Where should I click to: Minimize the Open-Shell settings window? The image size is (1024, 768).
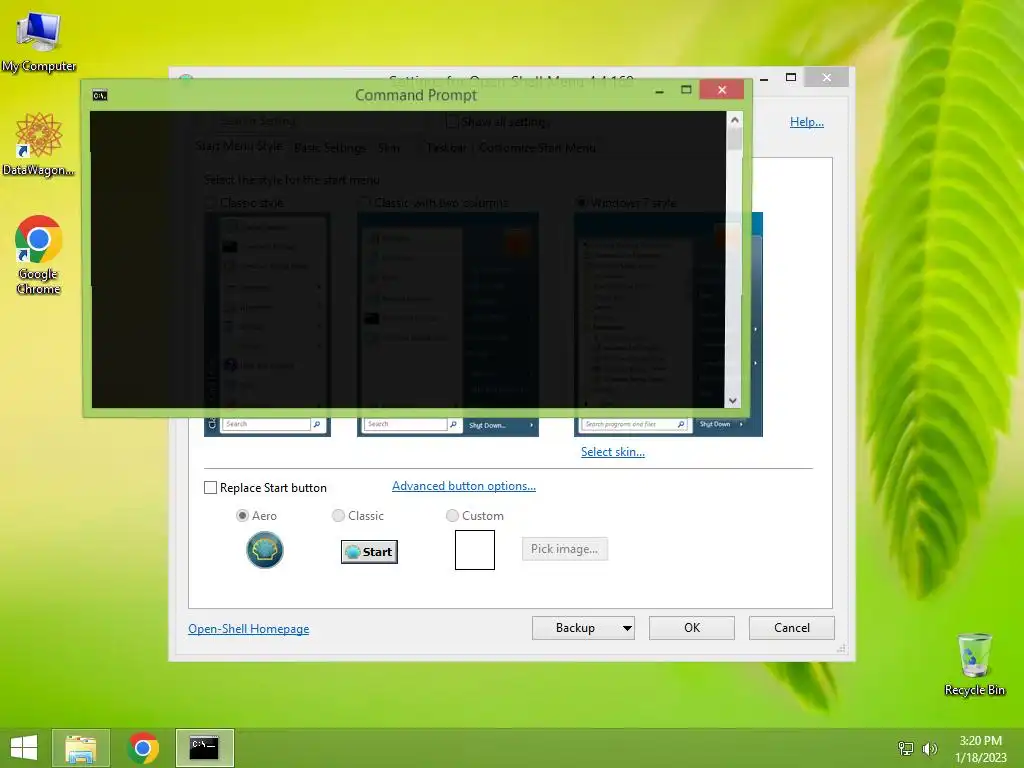point(764,78)
